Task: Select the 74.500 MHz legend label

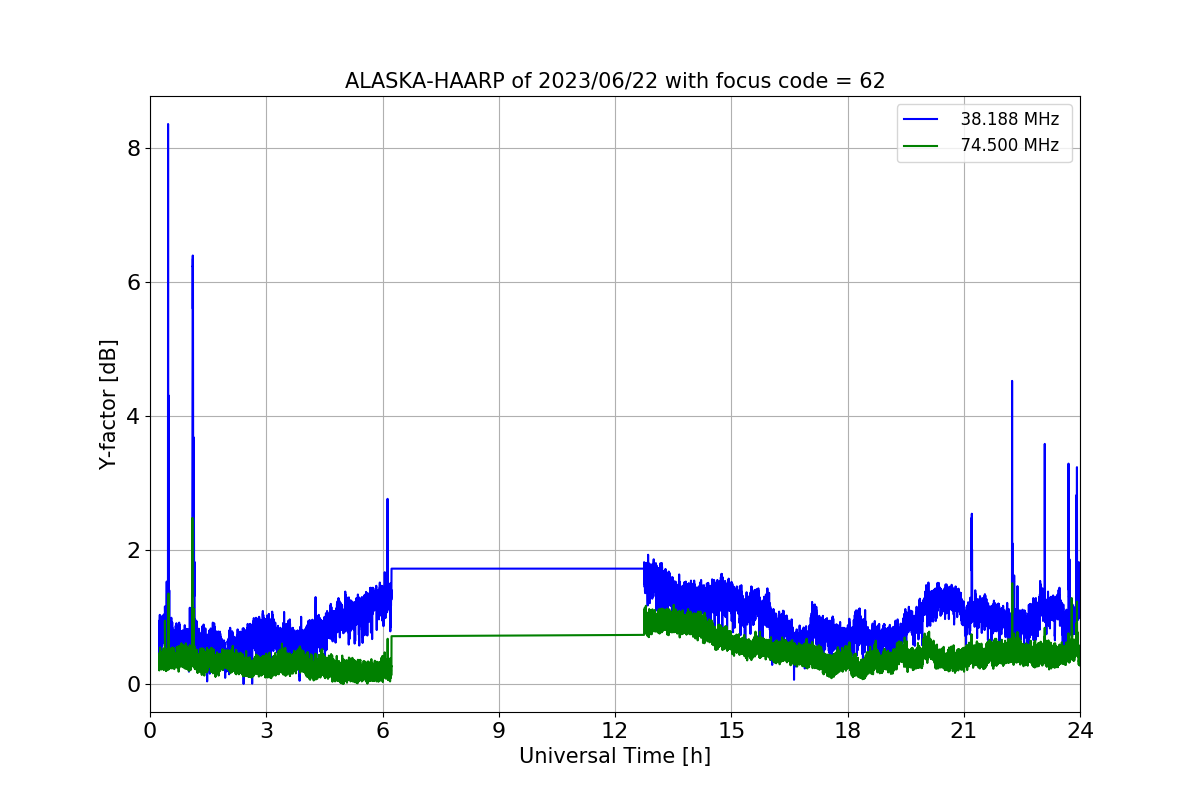Action: pyautogui.click(x=1009, y=145)
